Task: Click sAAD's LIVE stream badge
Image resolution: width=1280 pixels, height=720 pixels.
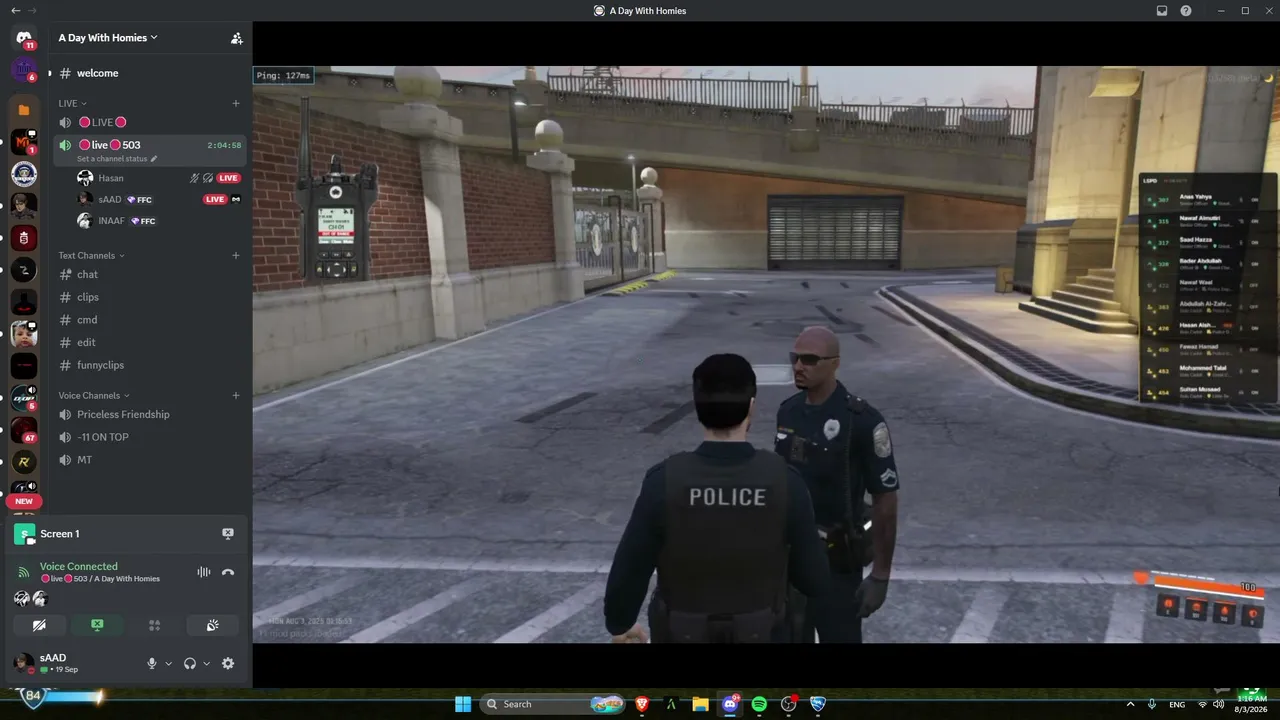Action: pyautogui.click(x=215, y=199)
